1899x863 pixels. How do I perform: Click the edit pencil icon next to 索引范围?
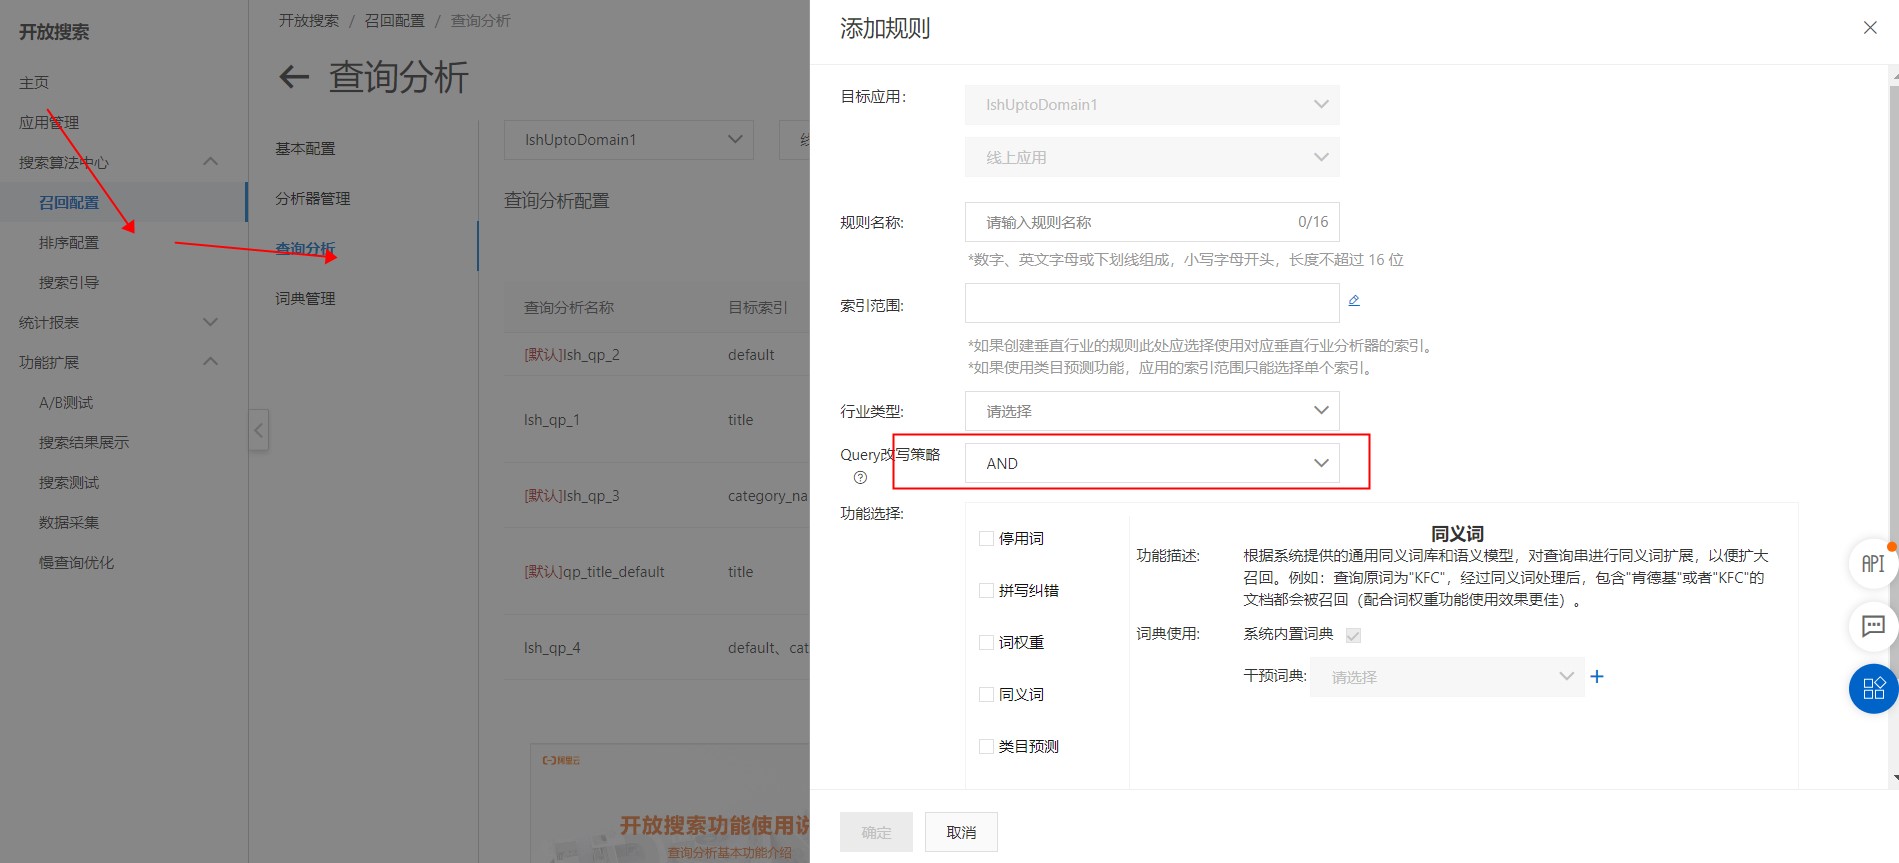click(1354, 301)
